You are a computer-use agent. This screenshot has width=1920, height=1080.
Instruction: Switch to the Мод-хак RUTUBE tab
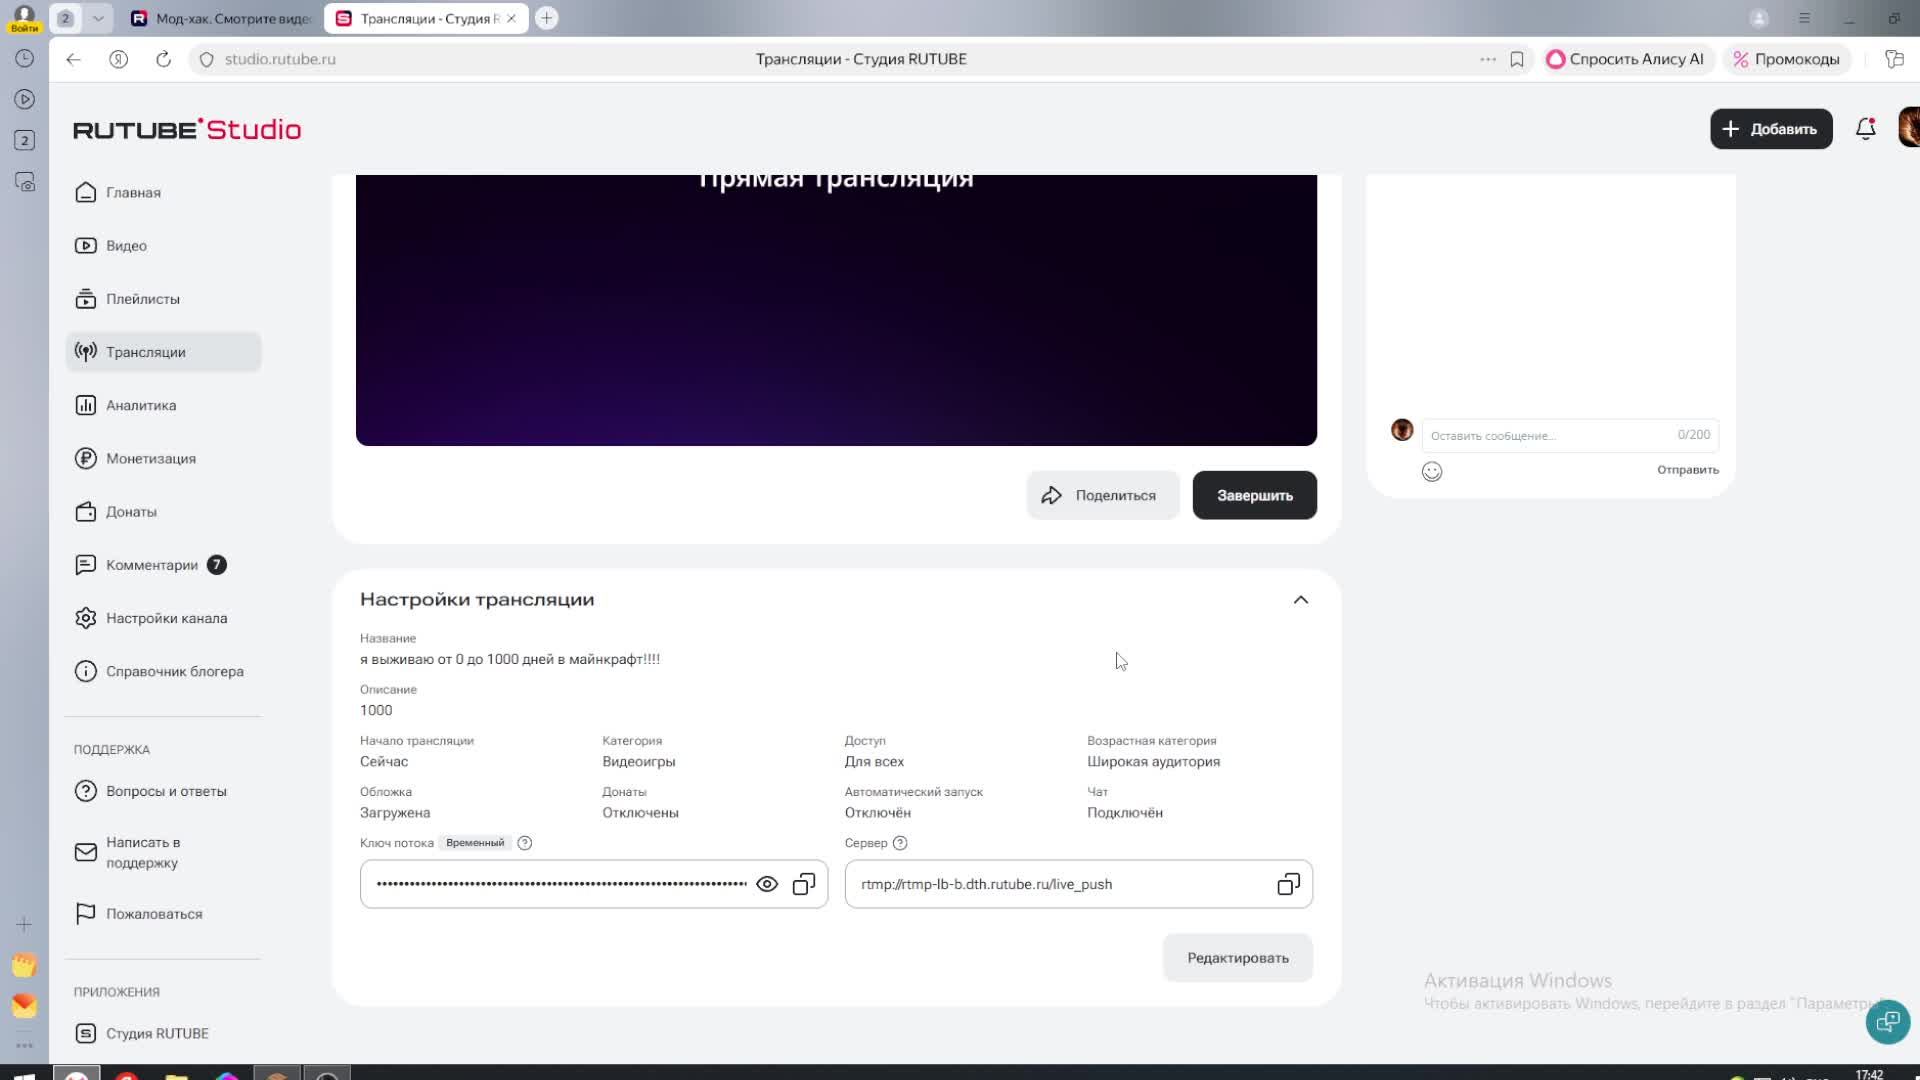[222, 18]
